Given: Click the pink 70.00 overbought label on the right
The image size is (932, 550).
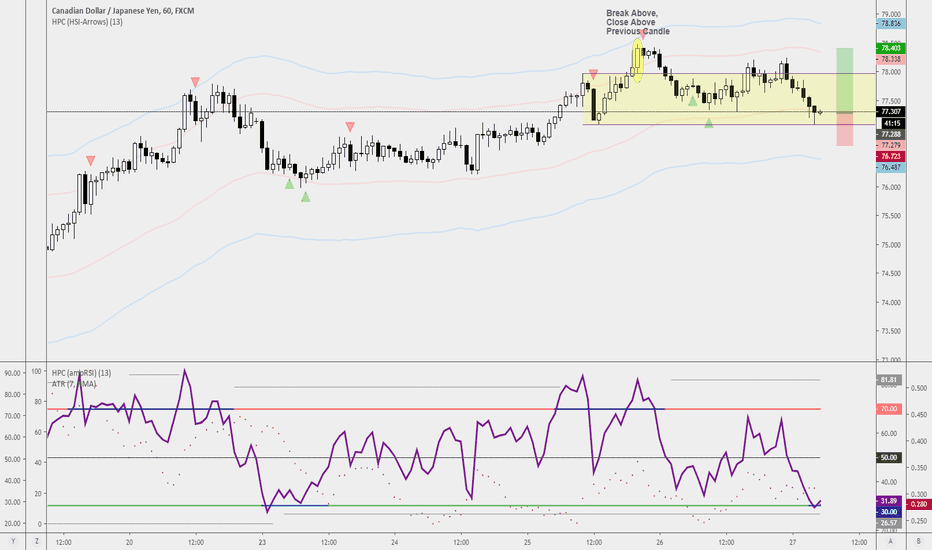Looking at the screenshot, I should 889,409.
